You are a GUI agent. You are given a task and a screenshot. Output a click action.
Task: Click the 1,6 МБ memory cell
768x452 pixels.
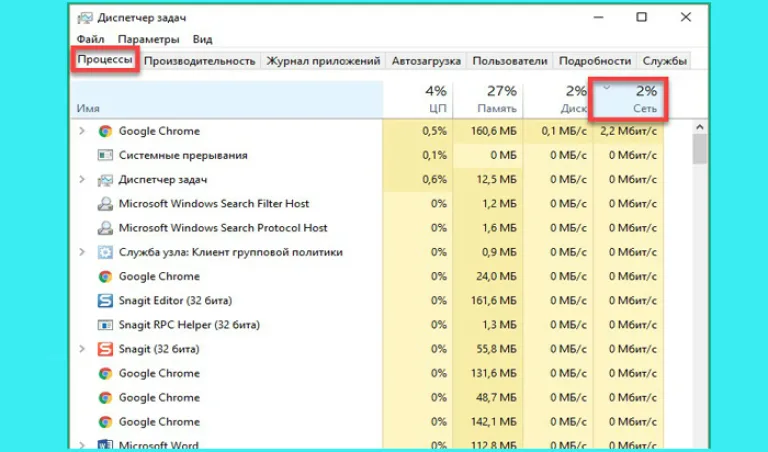(x=488, y=228)
